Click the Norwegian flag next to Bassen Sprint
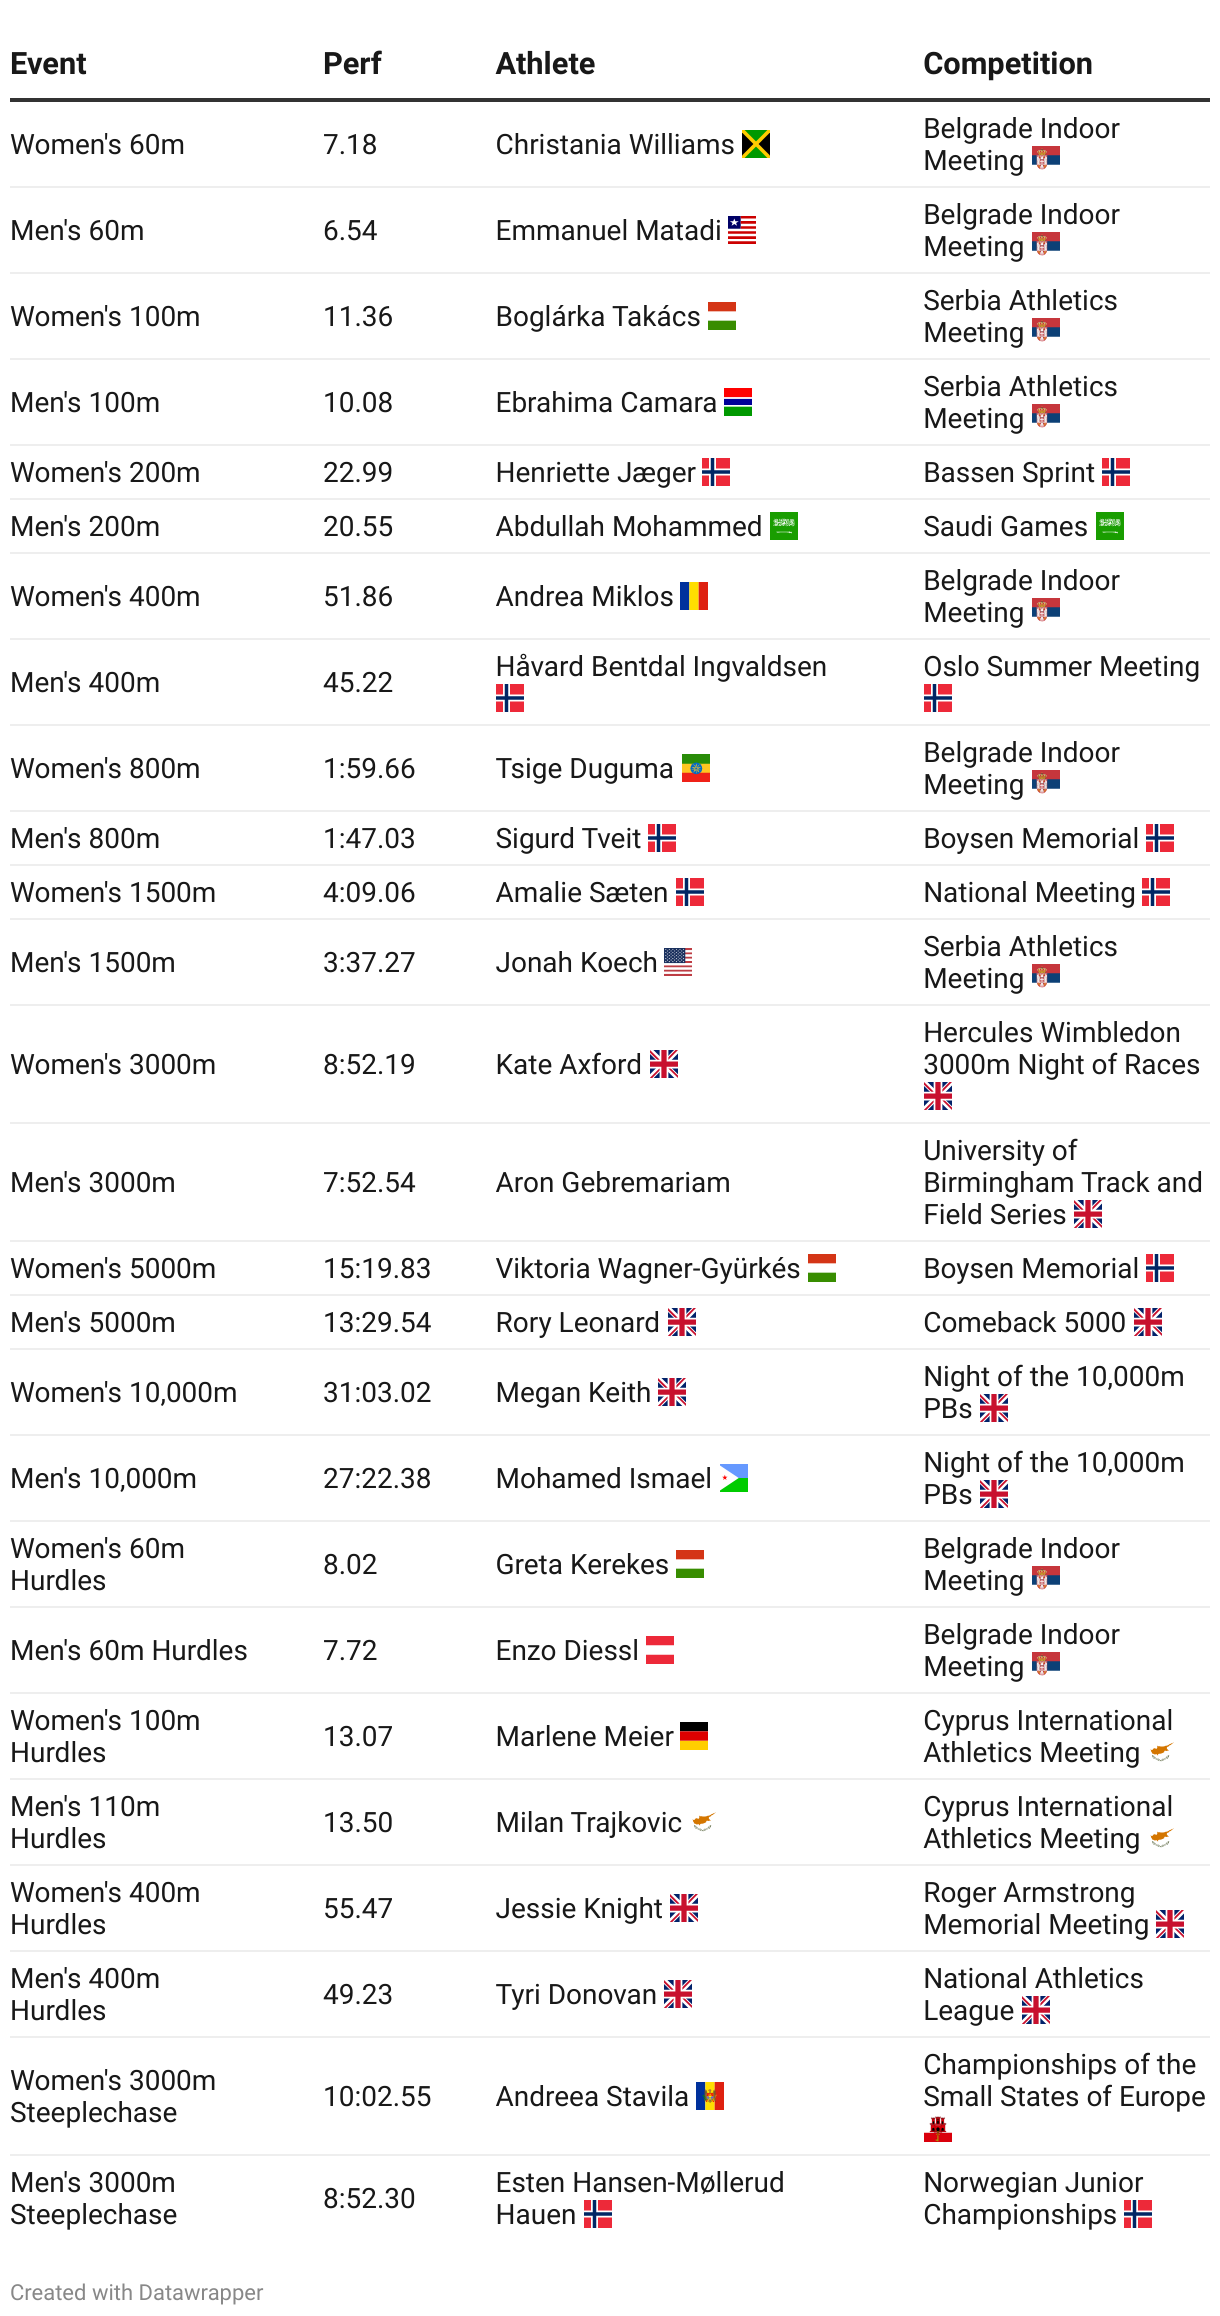1220x2316 pixels. click(x=1116, y=472)
